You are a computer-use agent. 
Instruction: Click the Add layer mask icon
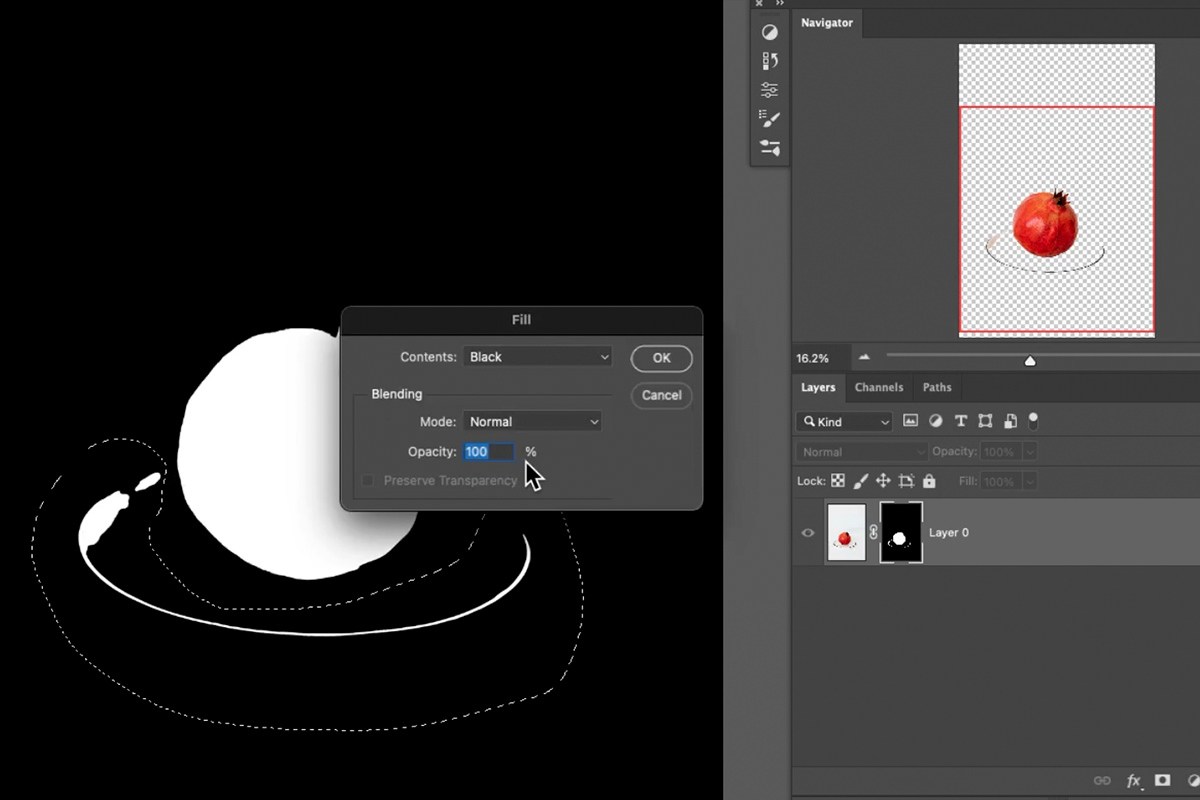coord(1163,780)
